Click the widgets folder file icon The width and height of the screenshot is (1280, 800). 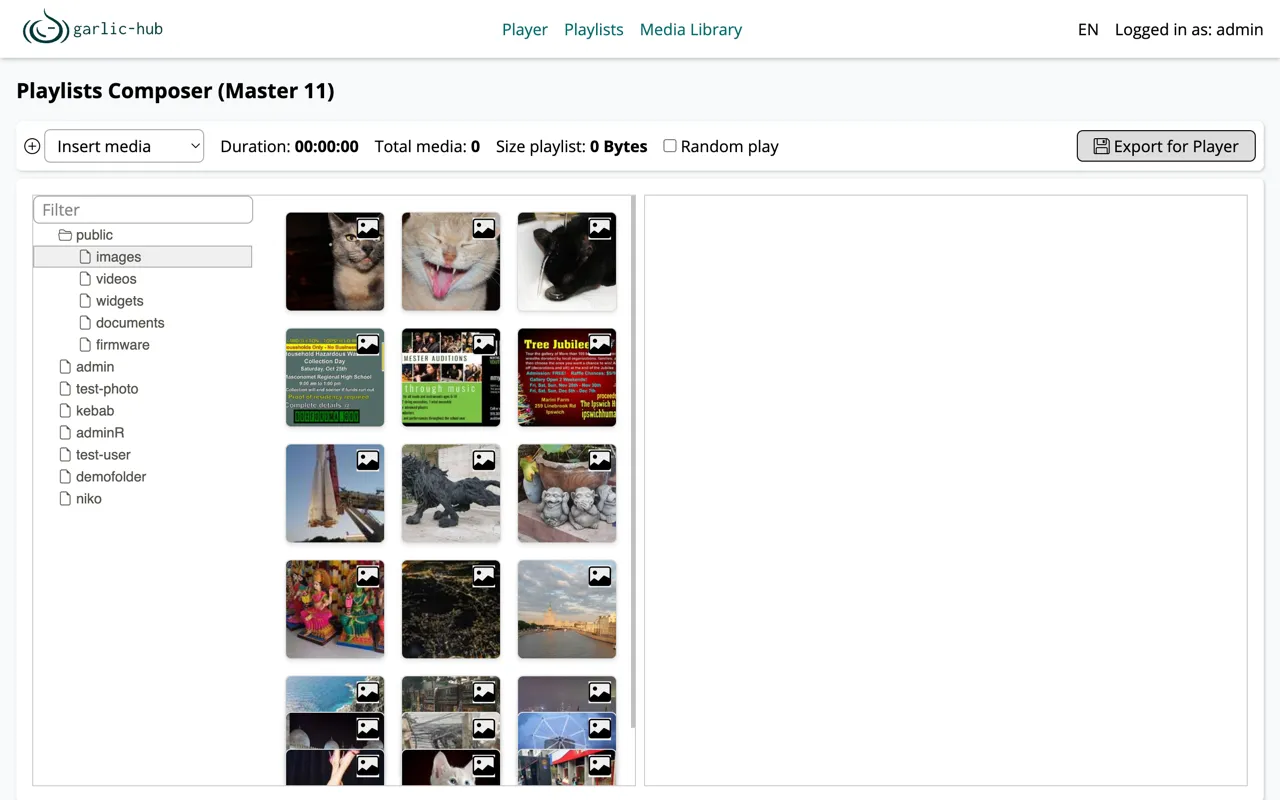[85, 301]
